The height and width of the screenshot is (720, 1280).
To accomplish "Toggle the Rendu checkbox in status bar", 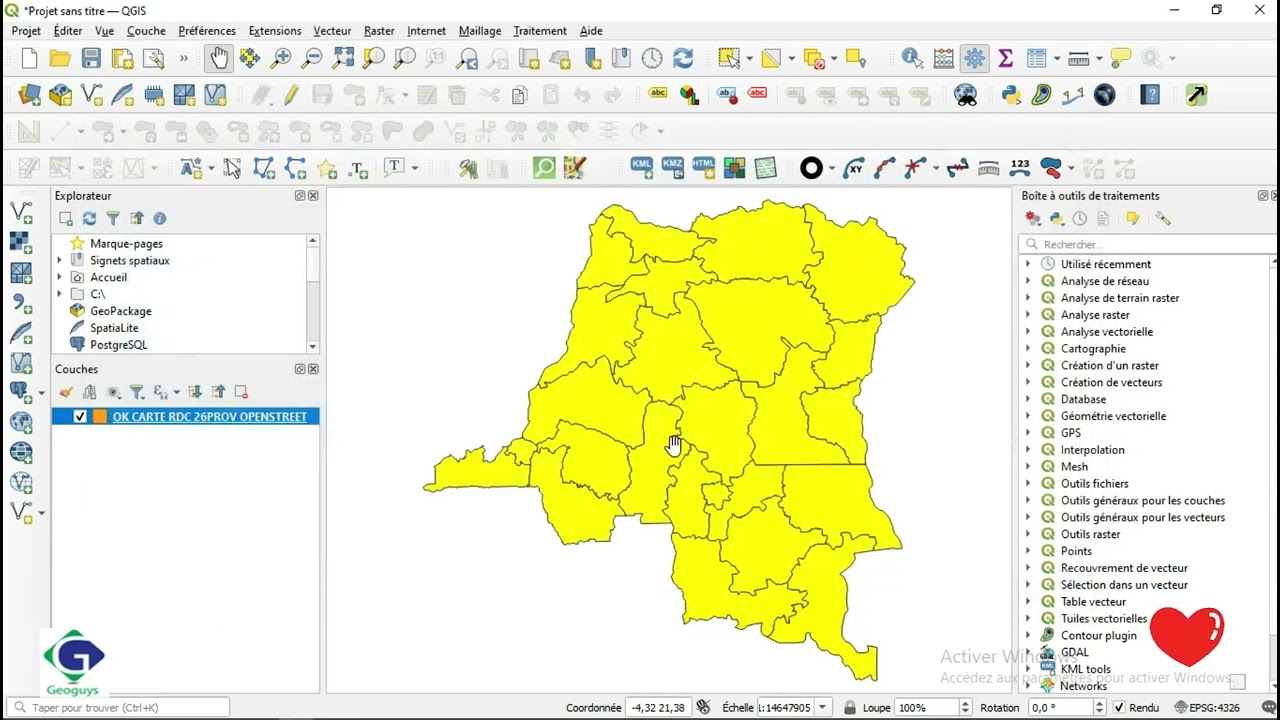I will pyautogui.click(x=1119, y=707).
